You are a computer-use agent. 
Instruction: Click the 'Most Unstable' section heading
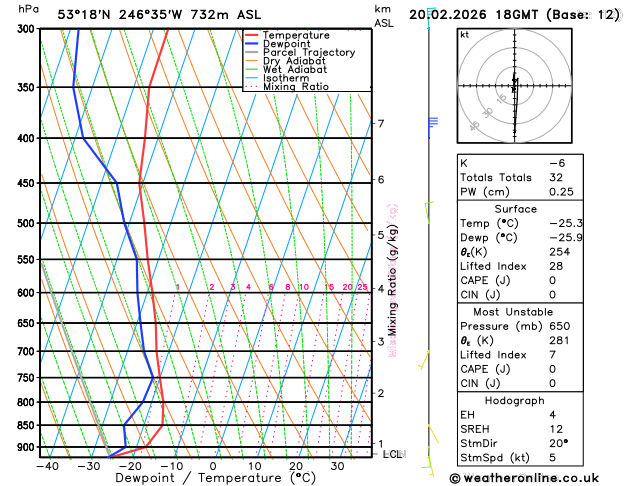[513, 312]
